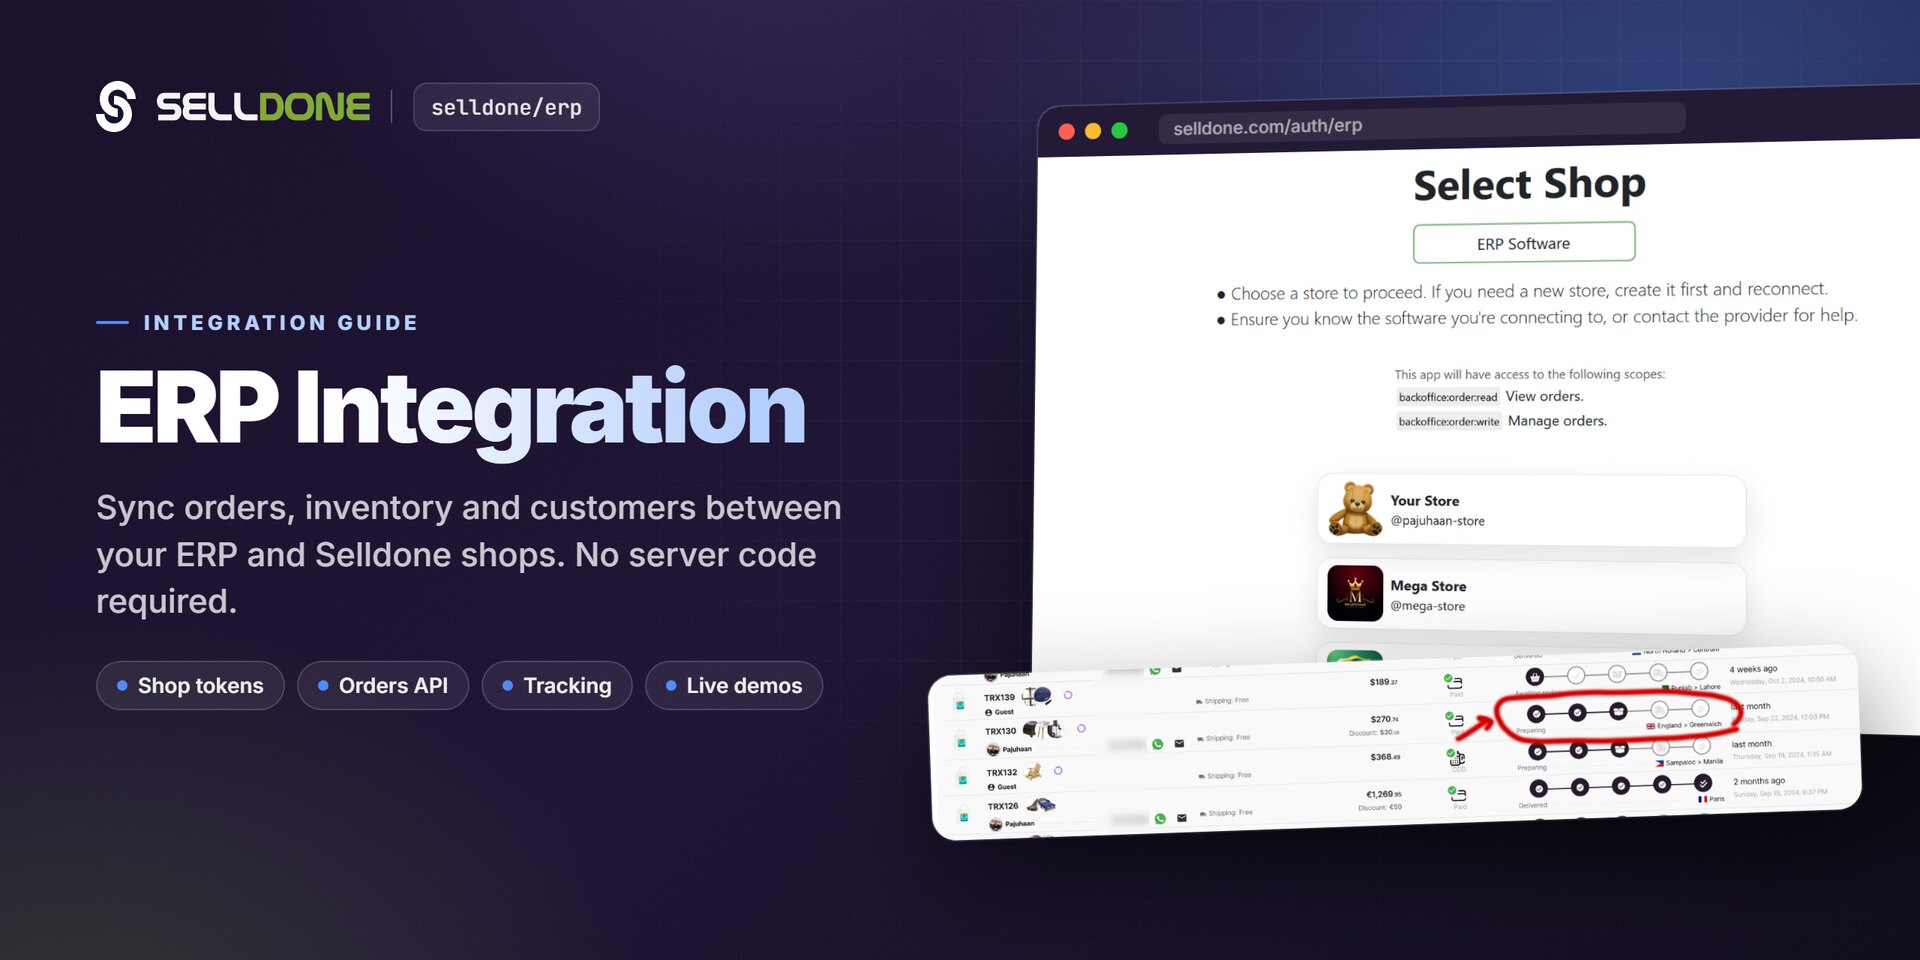Click the final delivered step in Paris order
1920x960 pixels.
click(x=1703, y=783)
